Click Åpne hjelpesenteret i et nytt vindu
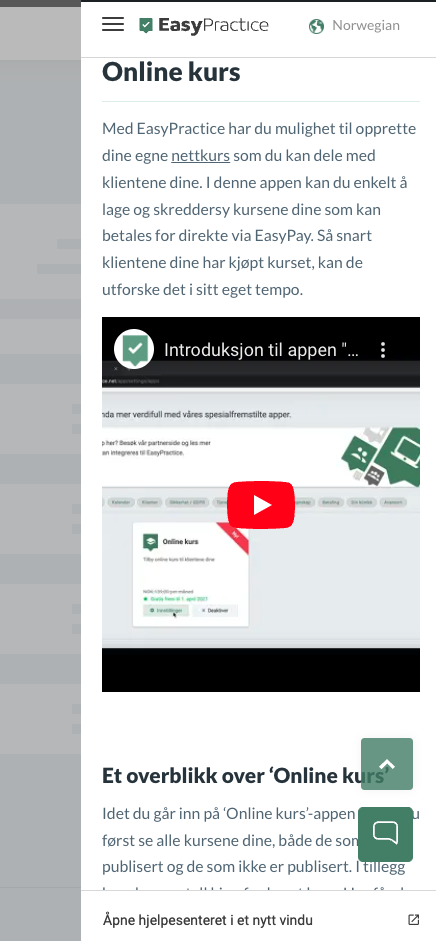 point(208,920)
